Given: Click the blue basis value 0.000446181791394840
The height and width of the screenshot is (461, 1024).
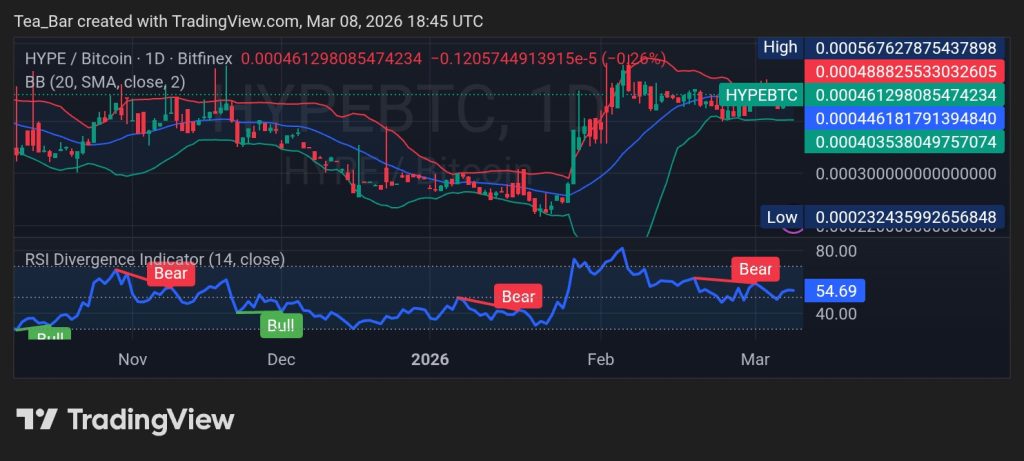Looking at the screenshot, I should point(905,118).
